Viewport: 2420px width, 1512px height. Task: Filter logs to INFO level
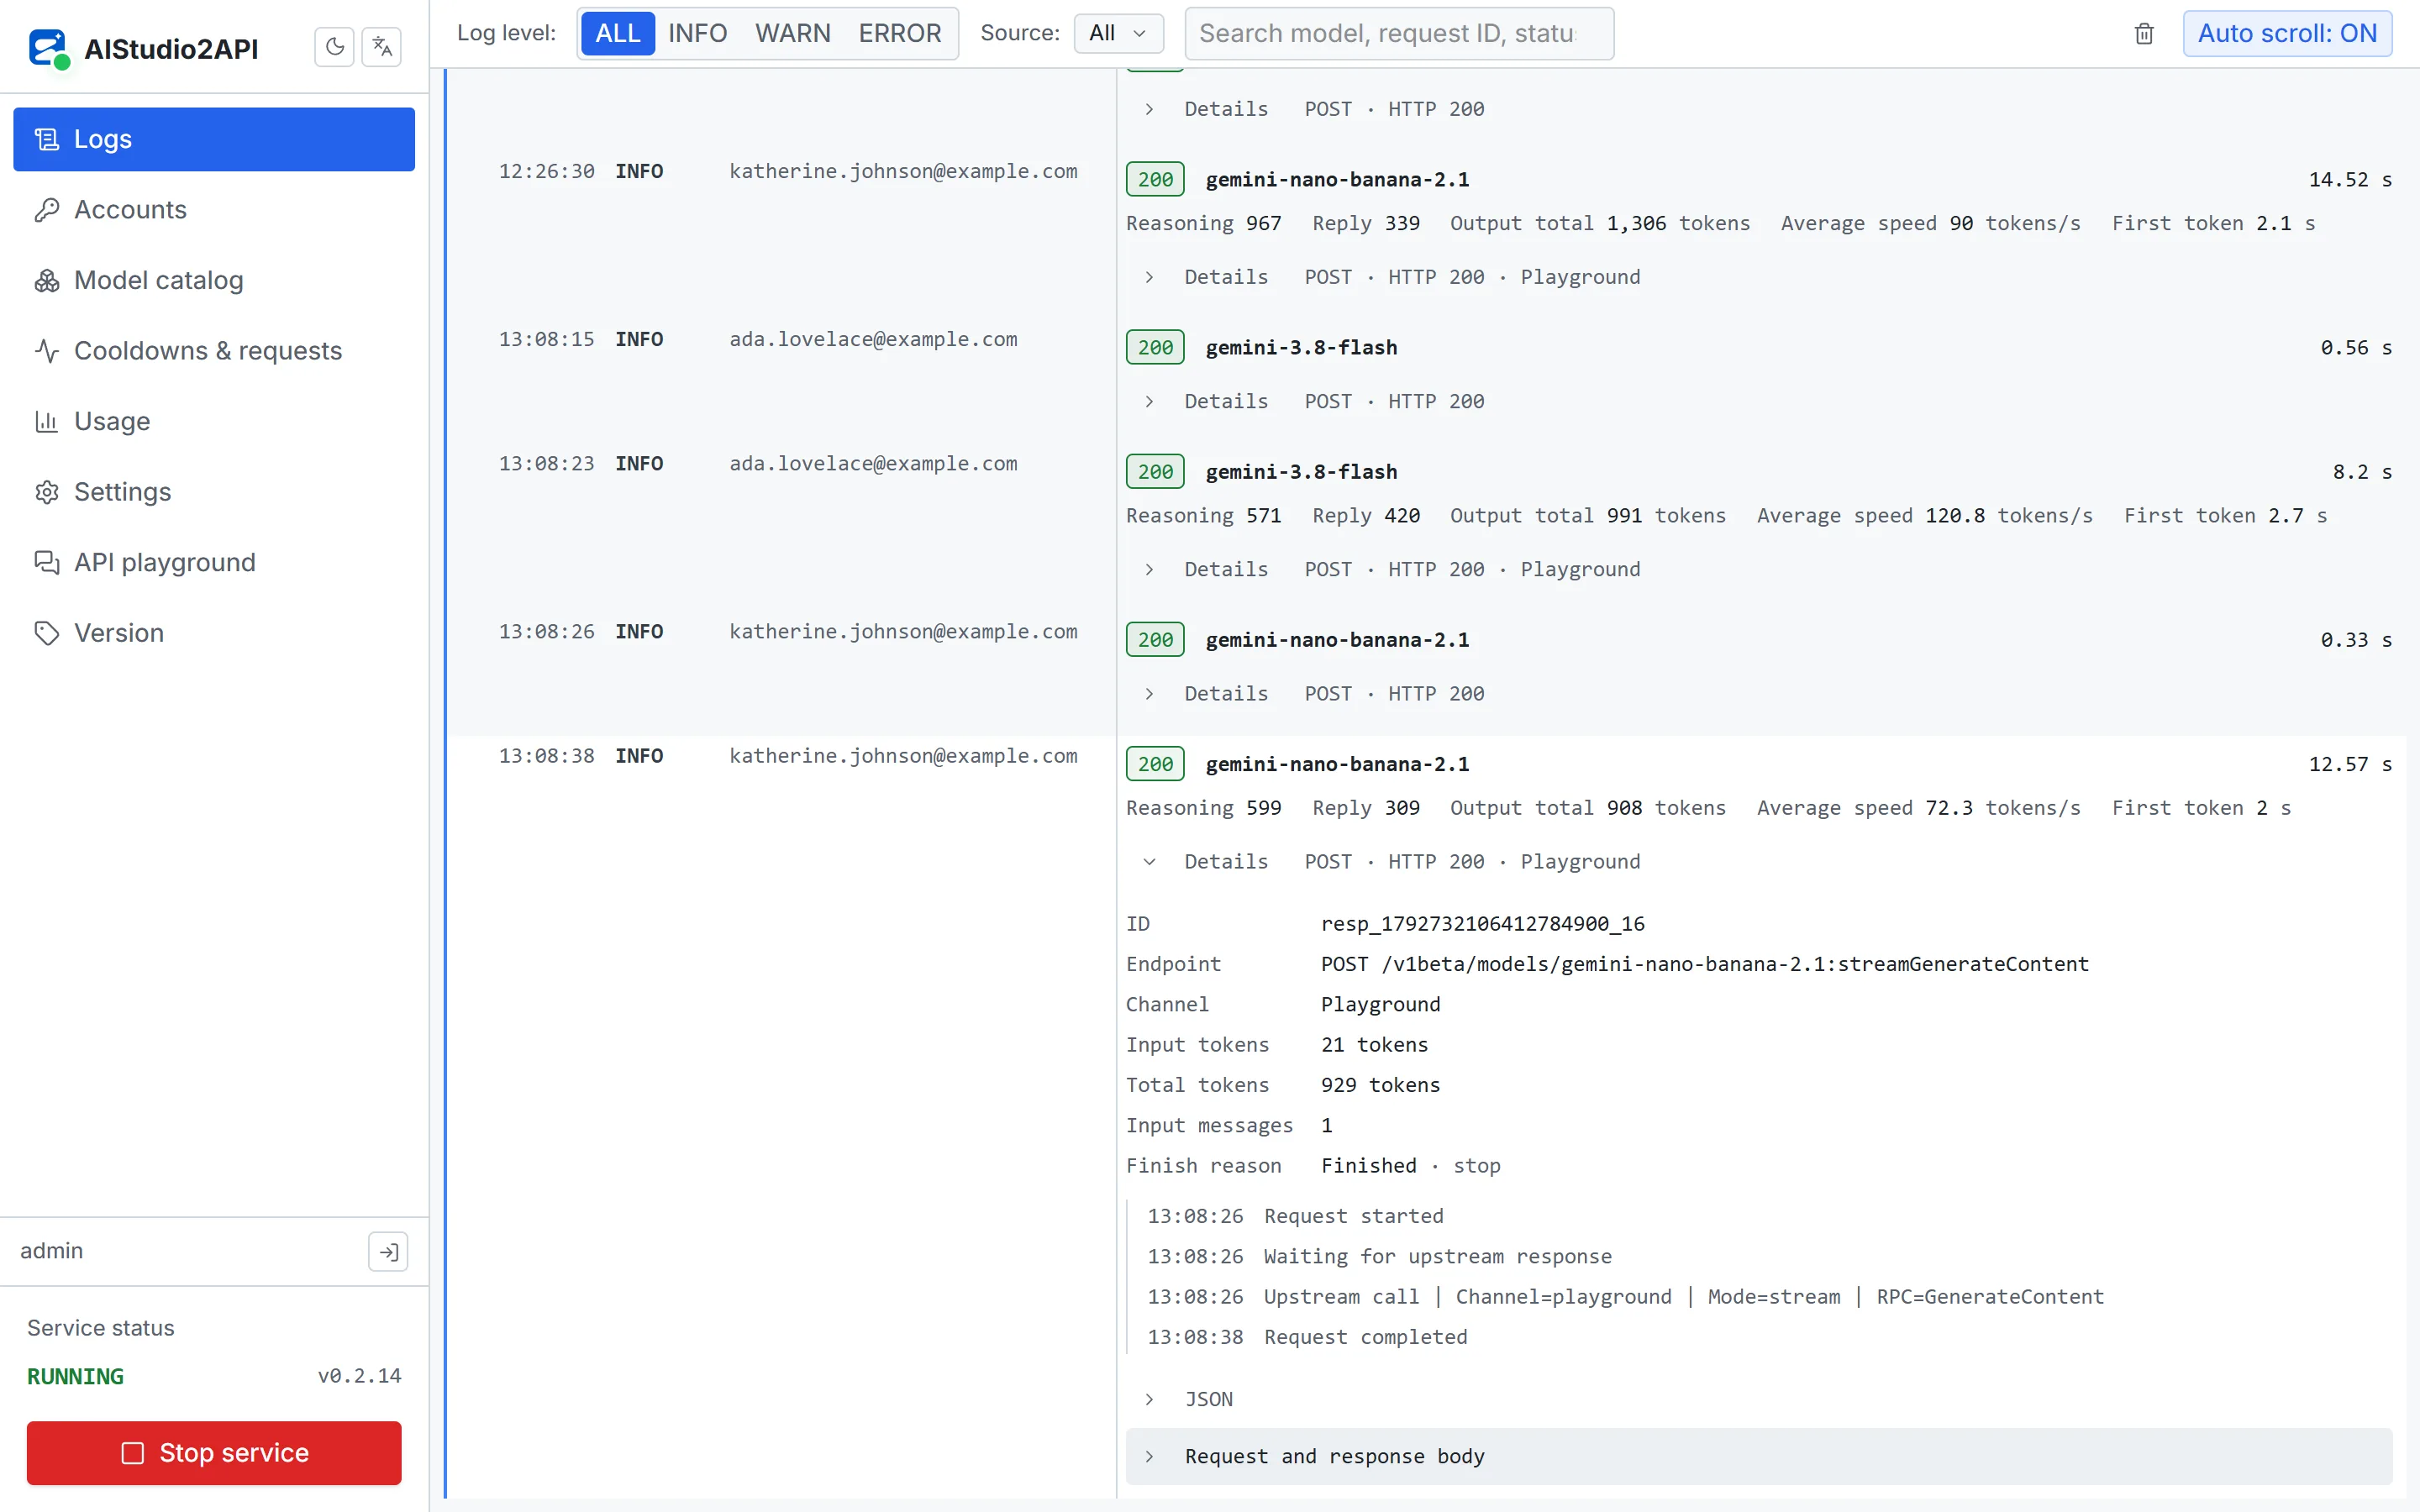pos(697,34)
